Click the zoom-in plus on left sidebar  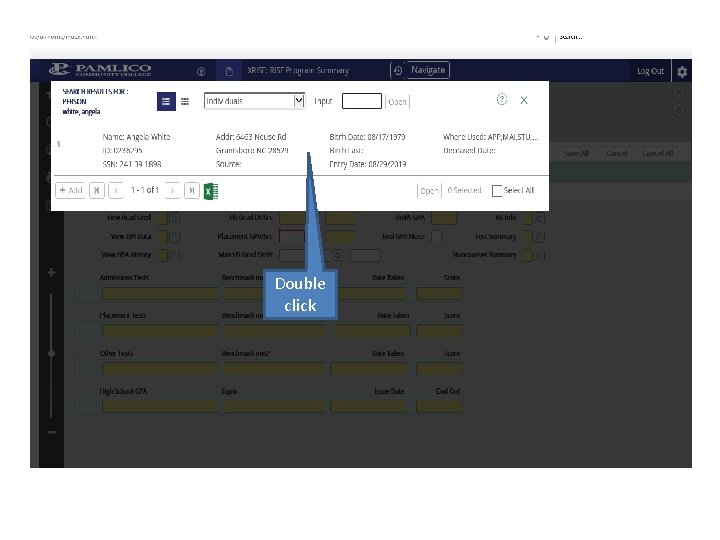(x=51, y=273)
